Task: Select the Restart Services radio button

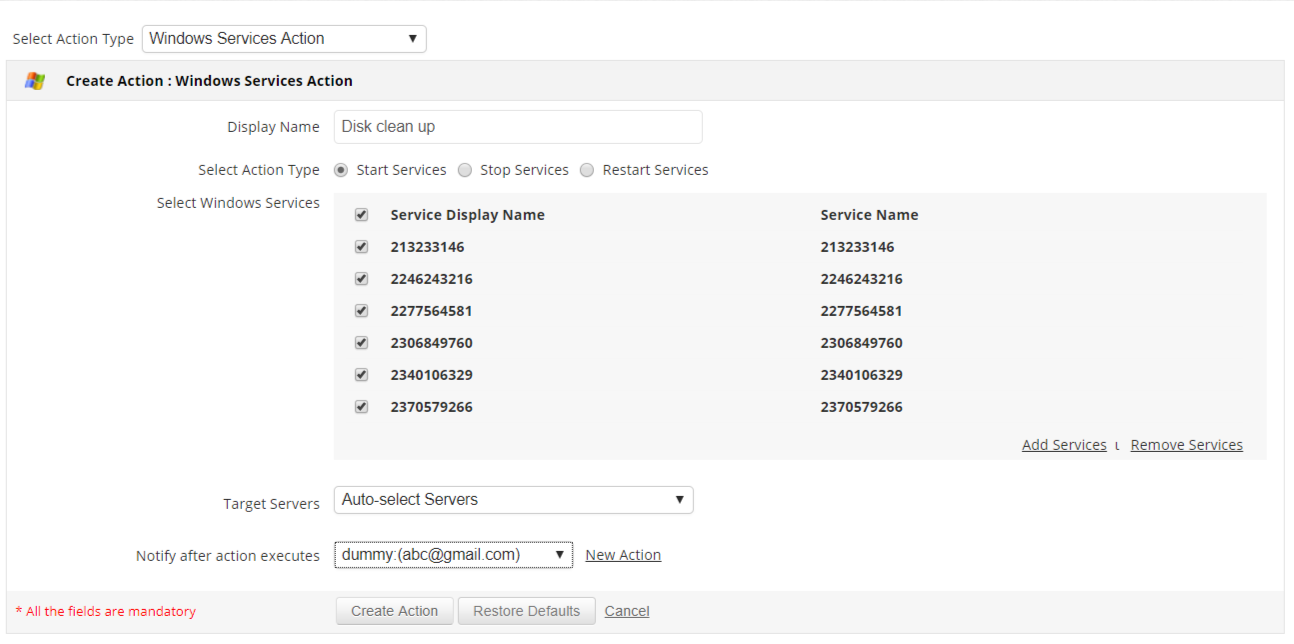Action: click(587, 170)
